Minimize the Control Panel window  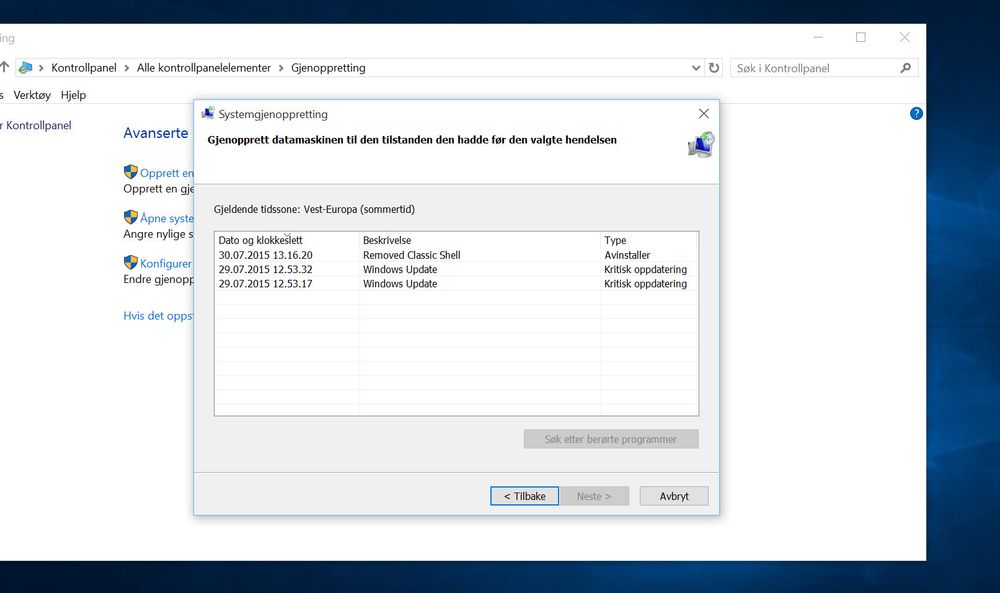pyautogui.click(x=818, y=38)
